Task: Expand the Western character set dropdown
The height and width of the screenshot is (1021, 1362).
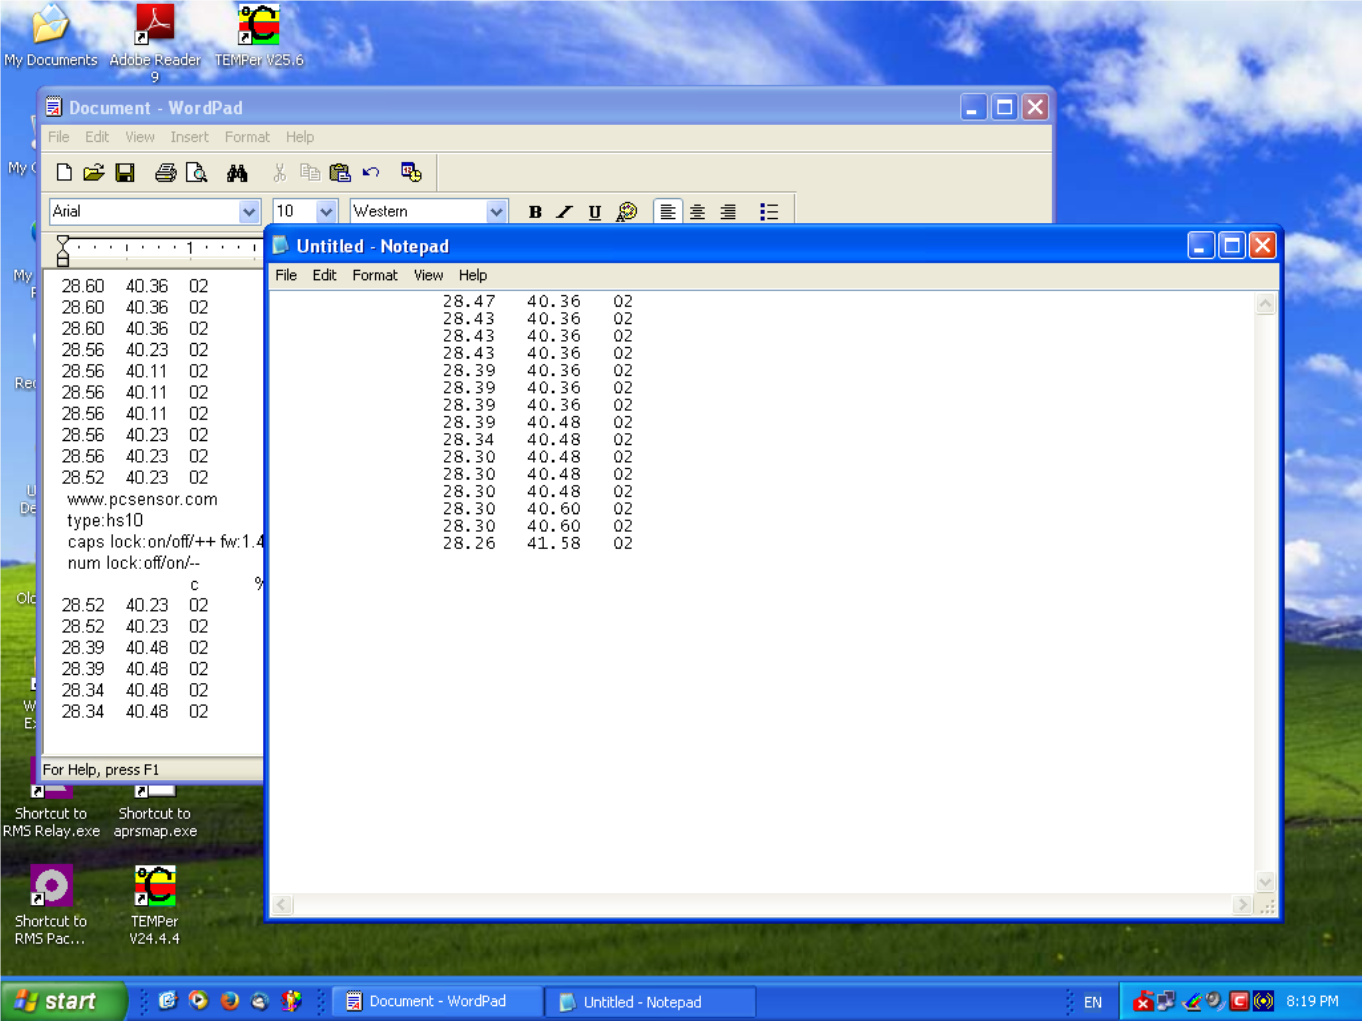Action: 497,211
